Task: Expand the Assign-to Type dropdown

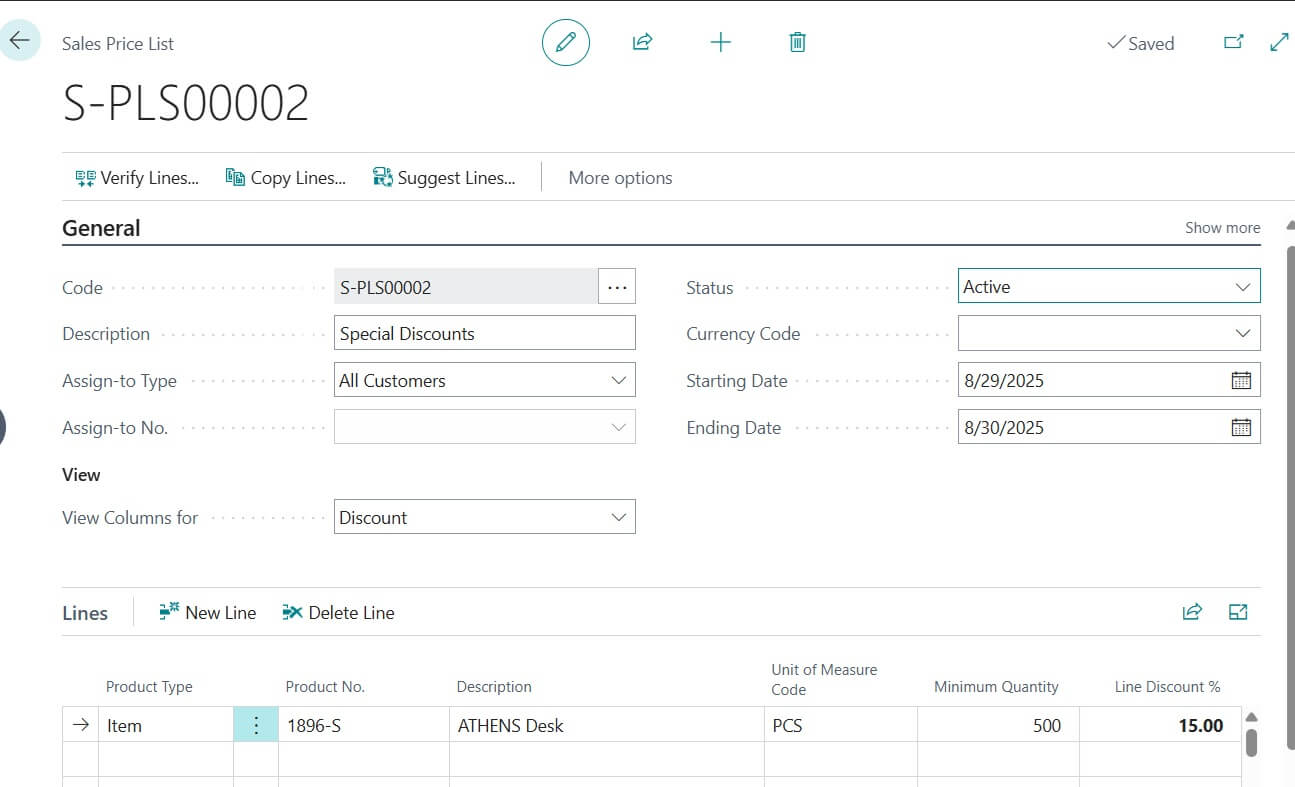Action: [x=620, y=380]
